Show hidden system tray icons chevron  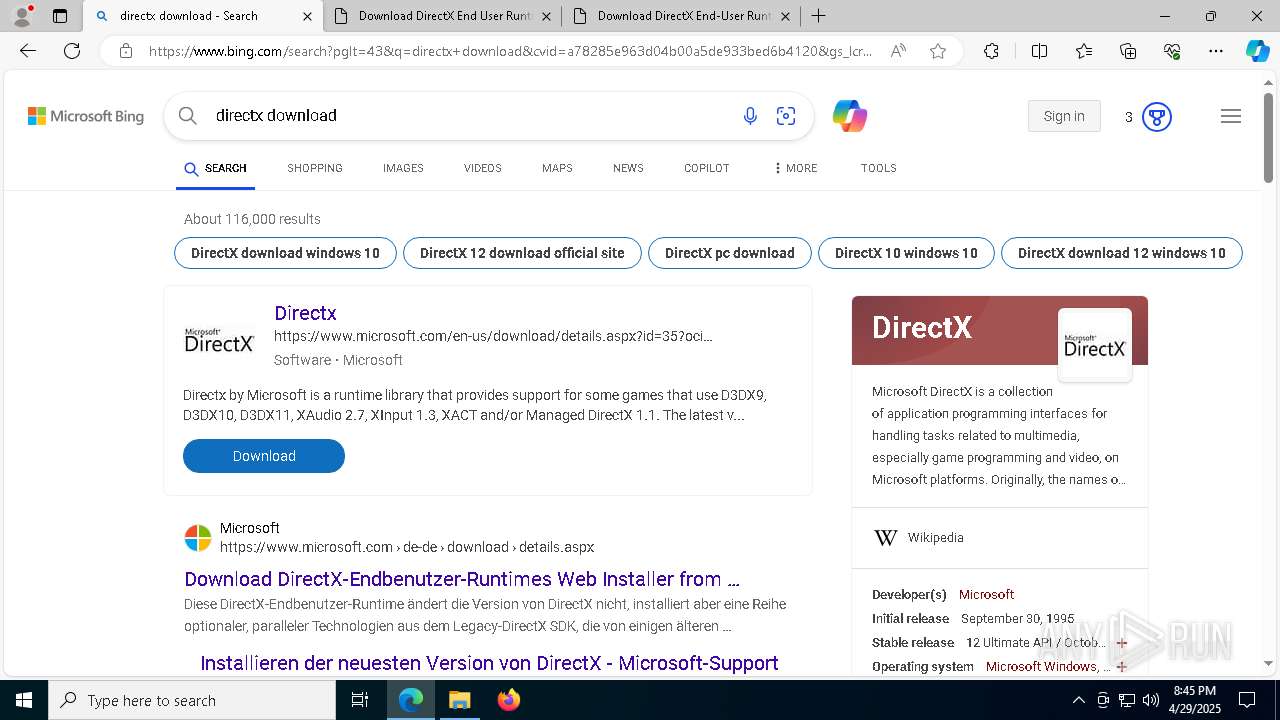click(x=1078, y=700)
